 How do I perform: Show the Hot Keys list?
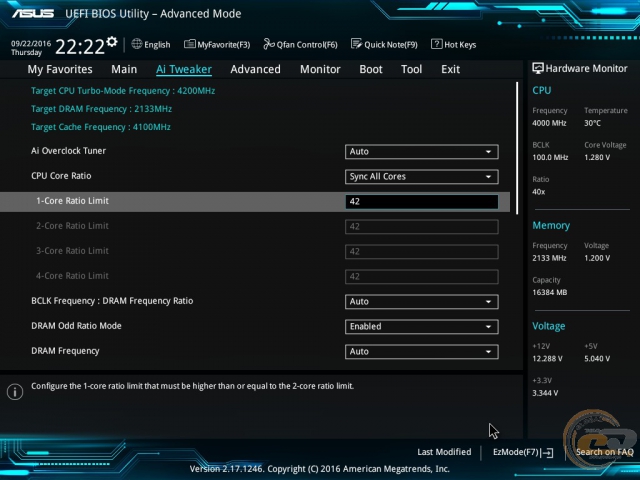pyautogui.click(x=453, y=44)
